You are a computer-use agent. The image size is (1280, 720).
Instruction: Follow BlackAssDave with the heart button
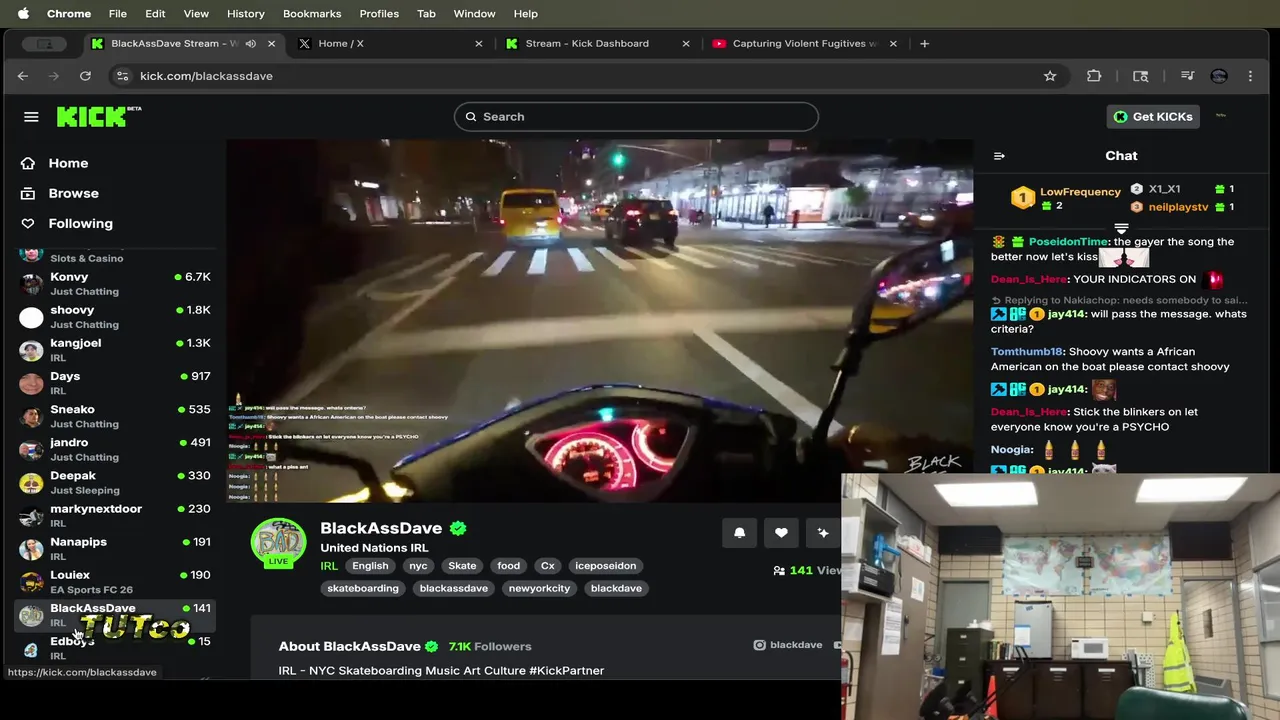pos(781,533)
